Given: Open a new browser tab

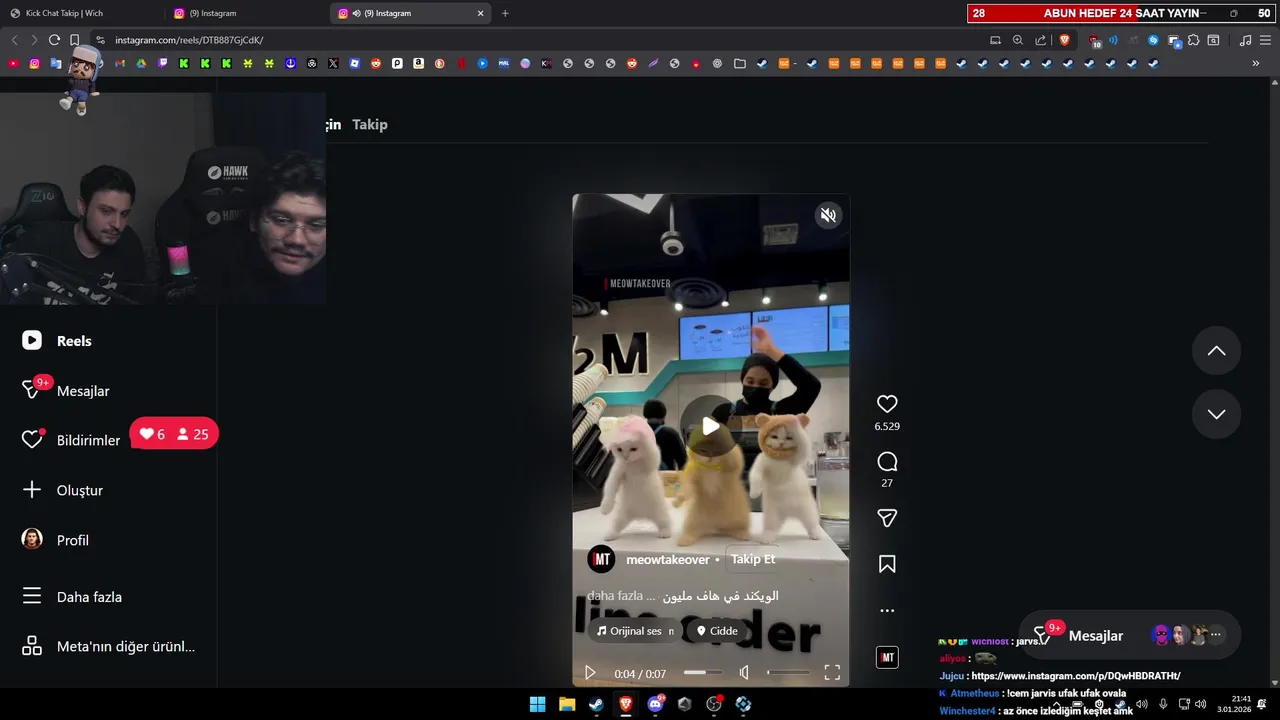Looking at the screenshot, I should 505,13.
